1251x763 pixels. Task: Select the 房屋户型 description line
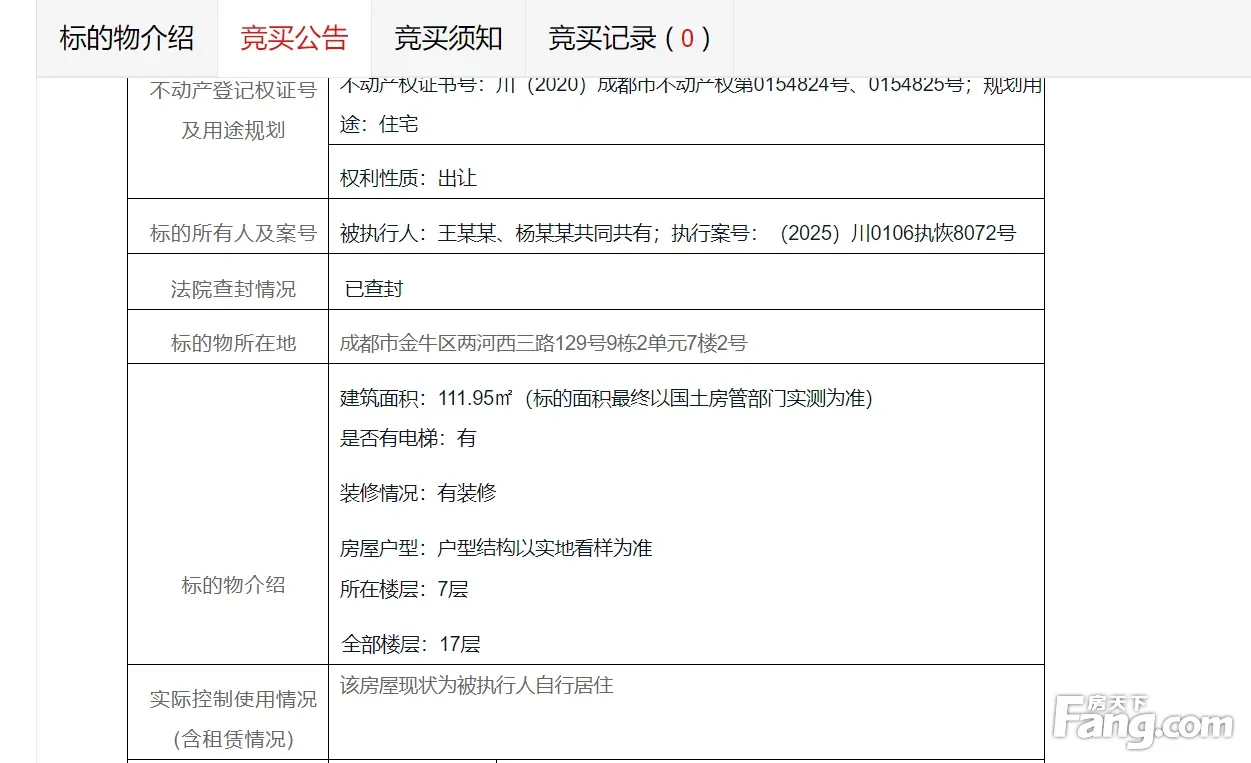click(496, 548)
